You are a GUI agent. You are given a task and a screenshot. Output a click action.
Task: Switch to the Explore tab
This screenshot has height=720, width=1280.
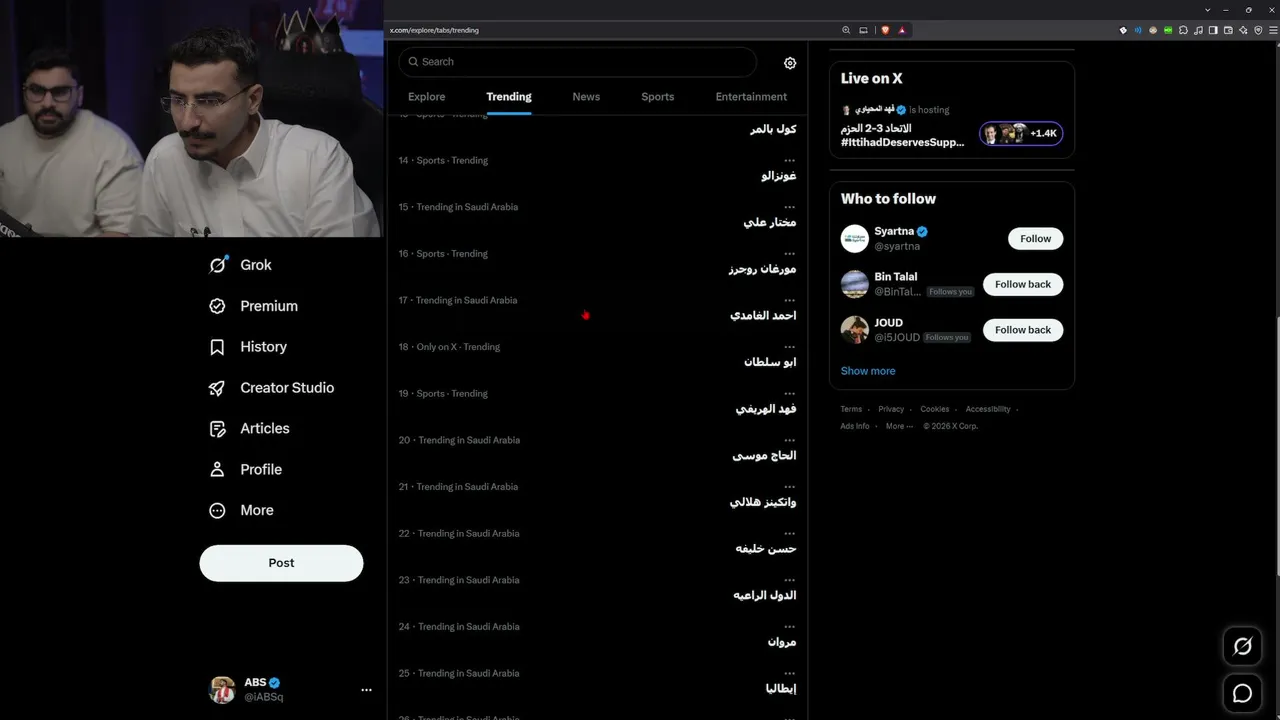tap(427, 97)
